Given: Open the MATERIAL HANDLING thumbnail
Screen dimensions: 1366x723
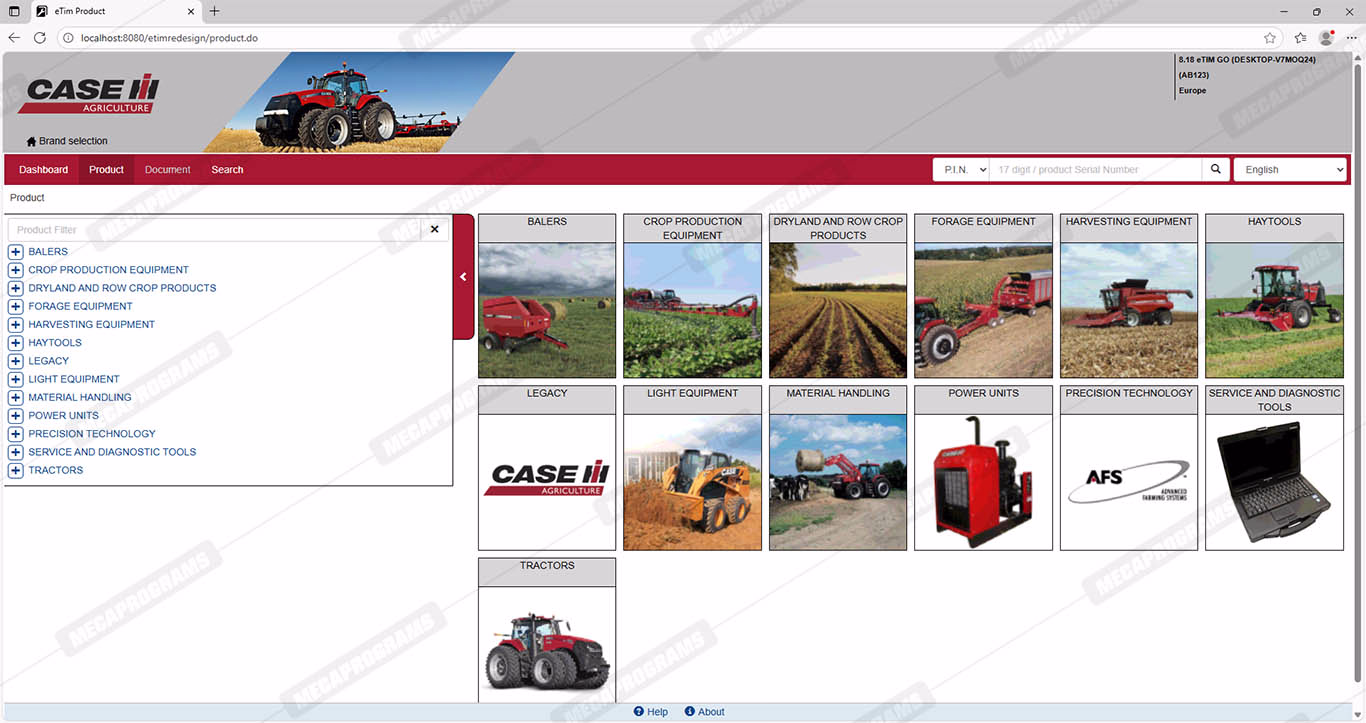Looking at the screenshot, I should [838, 468].
